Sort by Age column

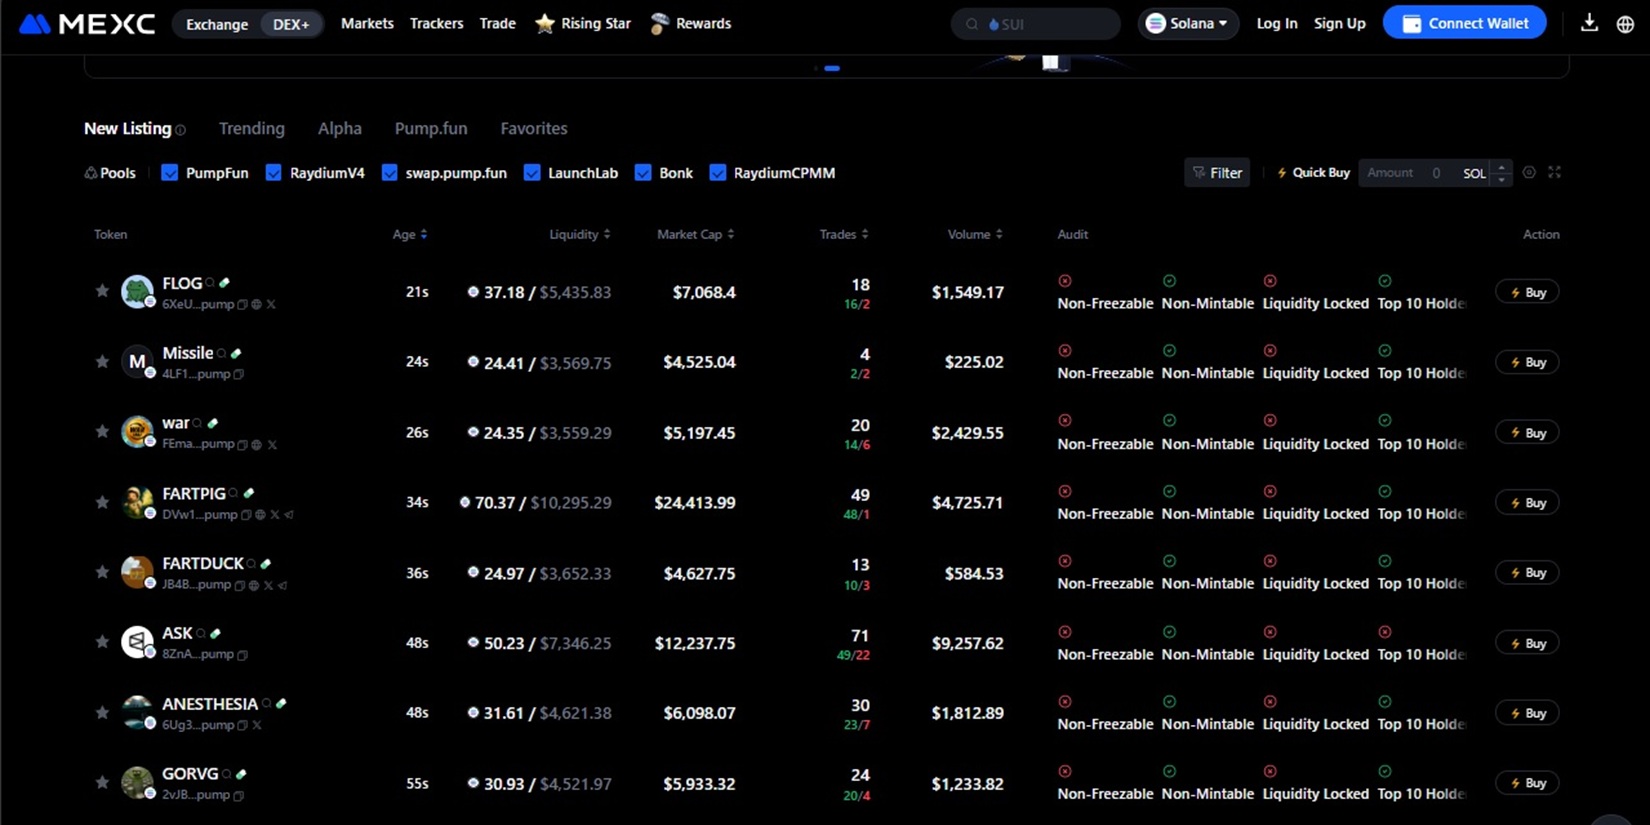410,234
